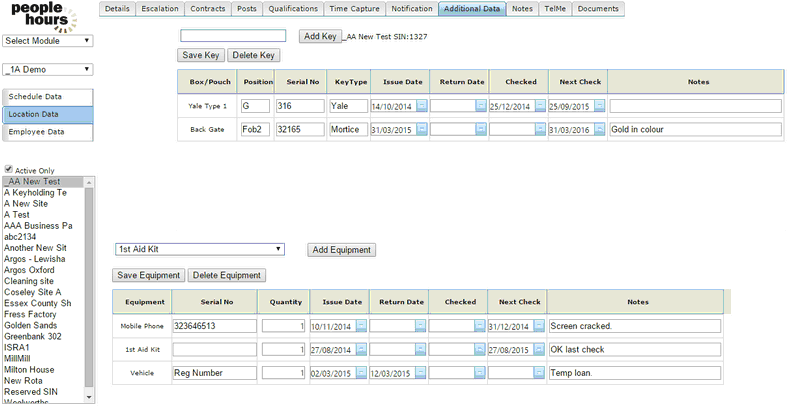Open the Select Module dropdown
Viewport: 791px width, 406px height.
tap(48, 41)
